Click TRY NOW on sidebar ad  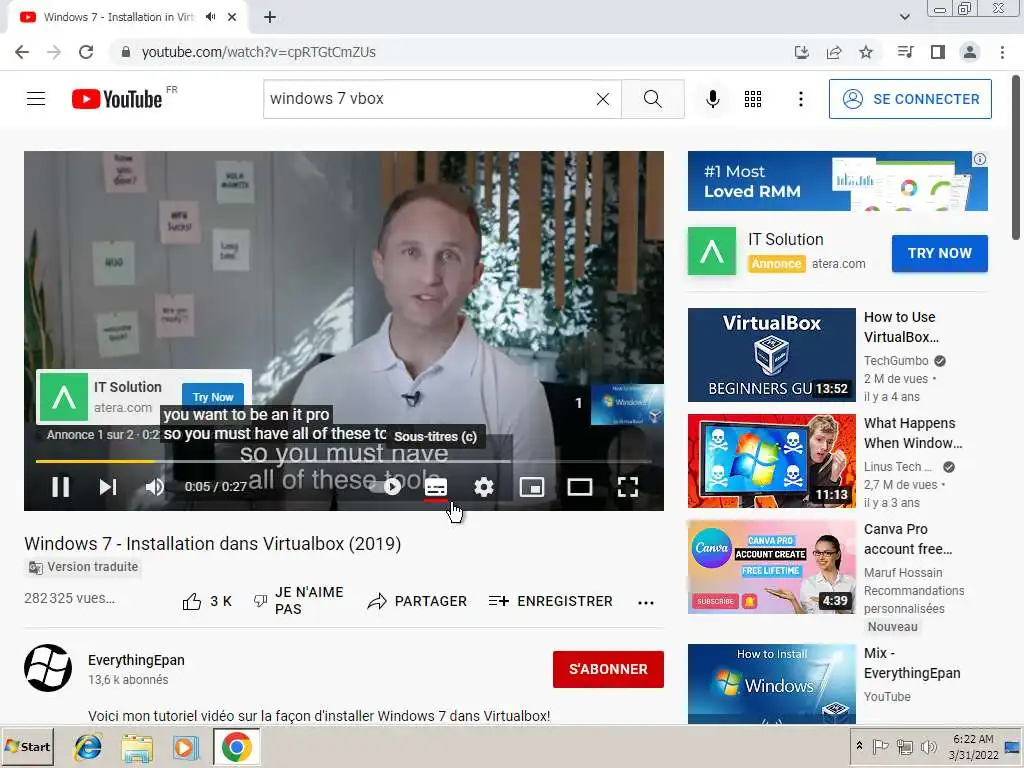[x=939, y=253]
